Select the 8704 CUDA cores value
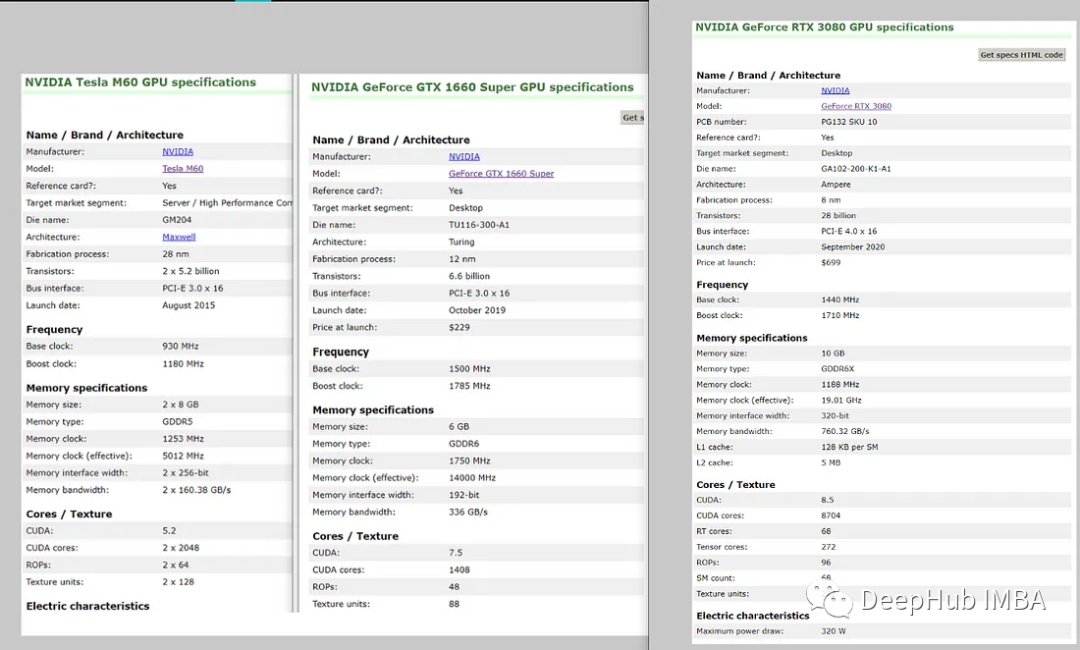1080x650 pixels. (831, 516)
